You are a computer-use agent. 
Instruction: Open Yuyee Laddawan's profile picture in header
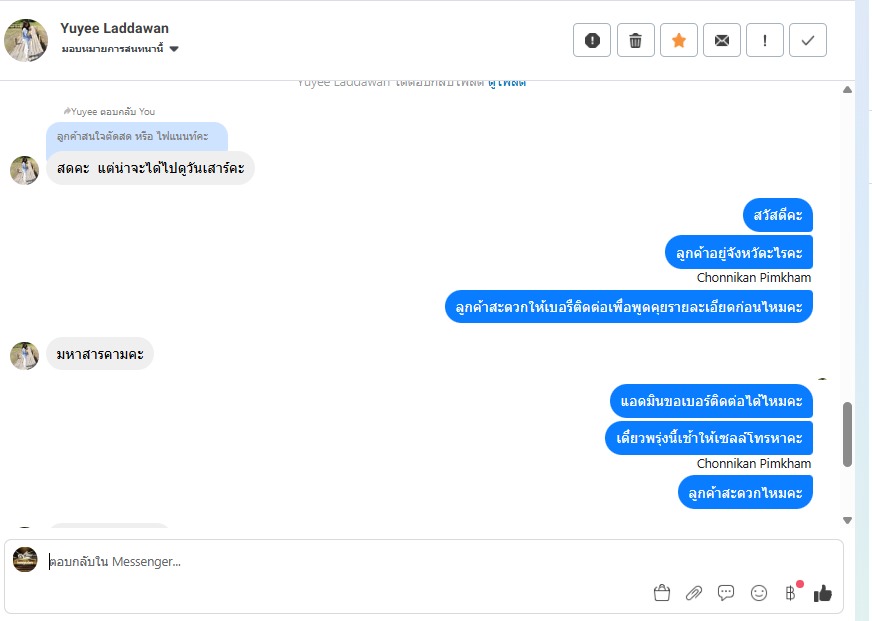point(26,40)
